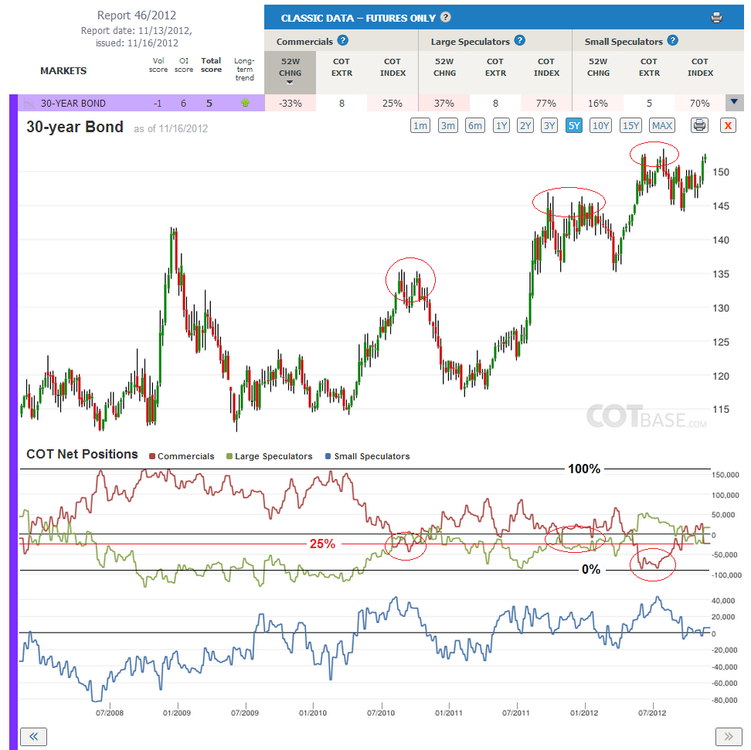Select the 3Y chart range

pyautogui.click(x=549, y=125)
